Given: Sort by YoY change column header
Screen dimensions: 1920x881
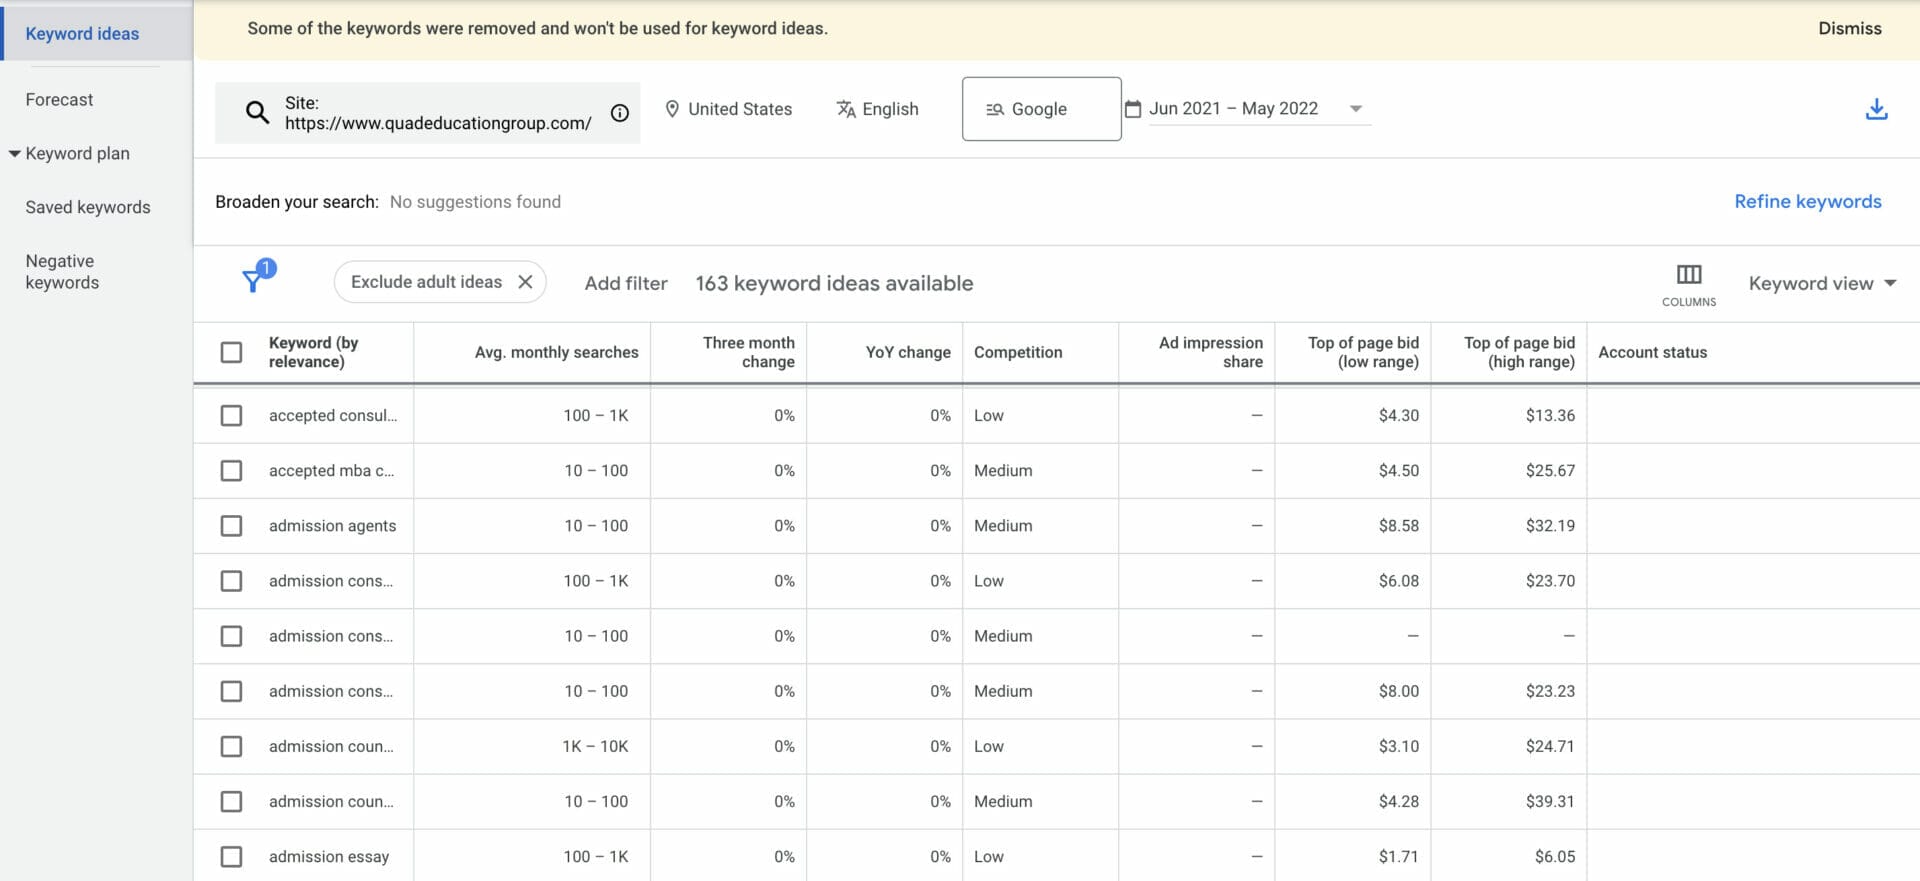Looking at the screenshot, I should [x=908, y=352].
